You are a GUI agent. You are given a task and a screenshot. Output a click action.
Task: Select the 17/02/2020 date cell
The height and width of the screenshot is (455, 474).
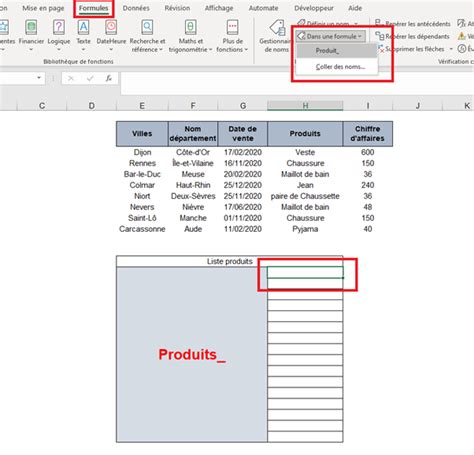(243, 152)
